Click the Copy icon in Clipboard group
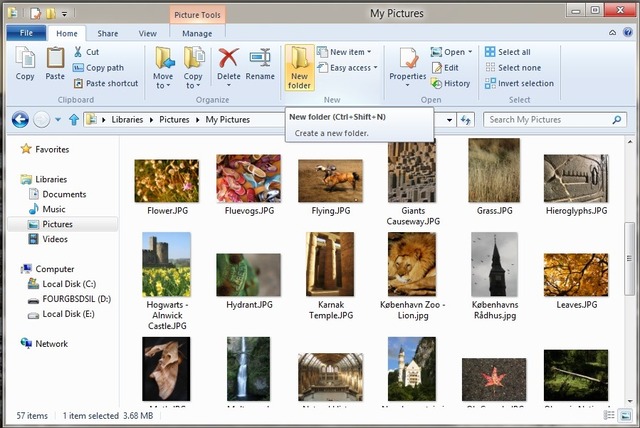 point(25,64)
